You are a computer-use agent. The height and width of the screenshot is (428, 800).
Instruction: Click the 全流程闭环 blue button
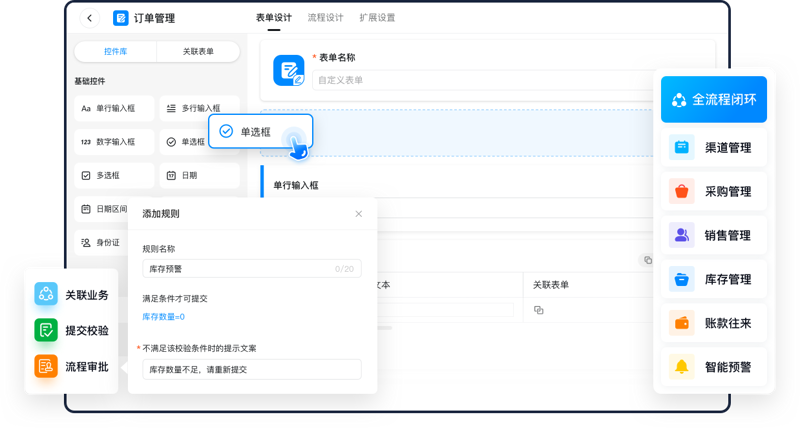(x=714, y=99)
